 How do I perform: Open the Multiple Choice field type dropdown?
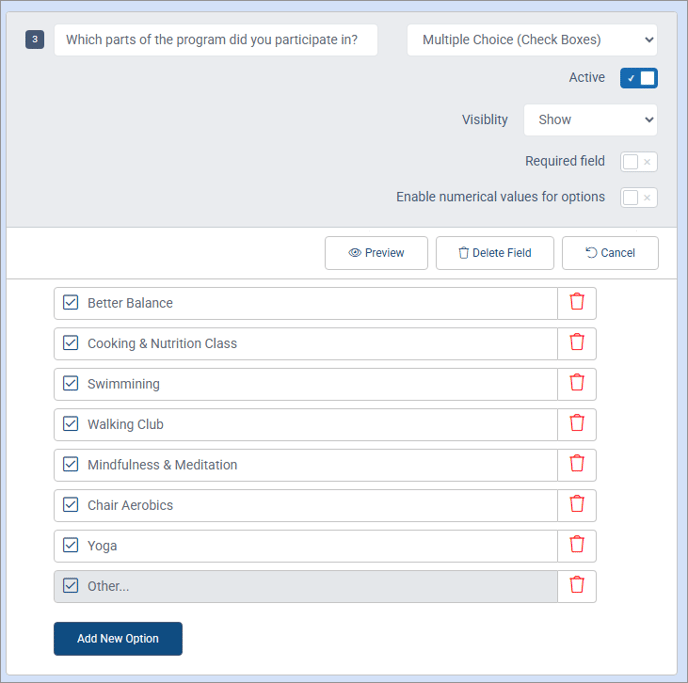pyautogui.click(x=532, y=40)
